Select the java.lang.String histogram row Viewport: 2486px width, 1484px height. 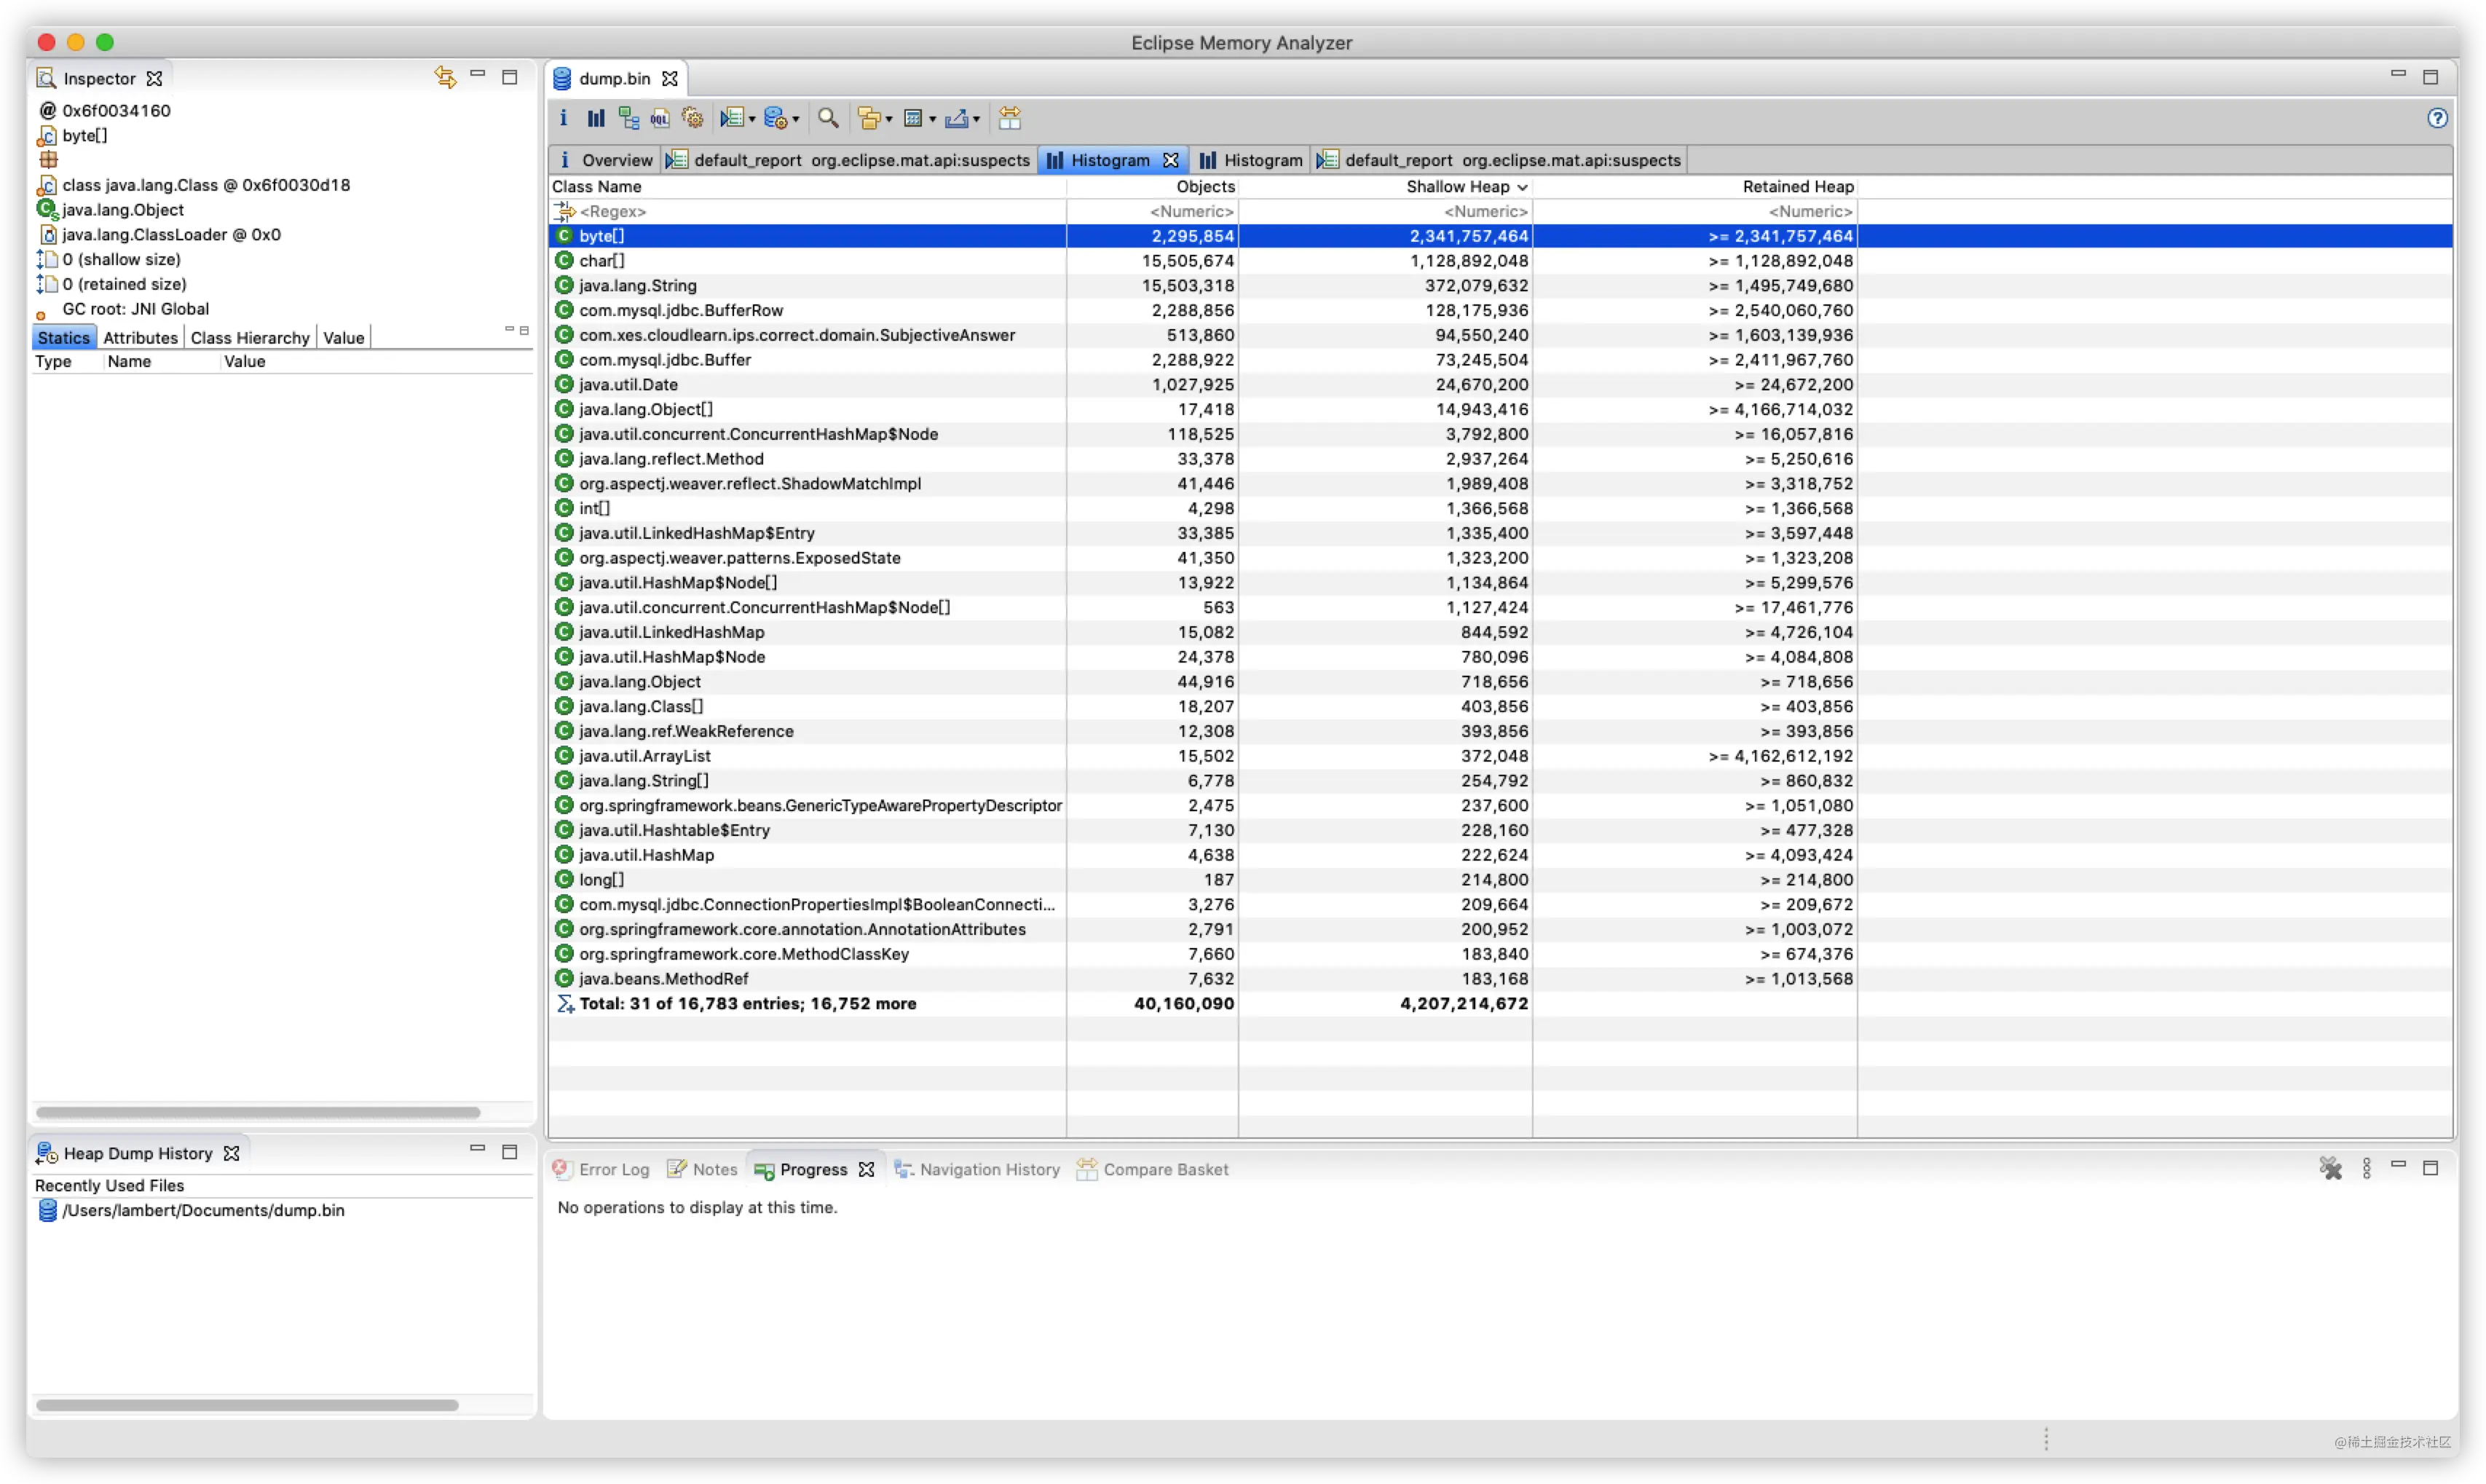click(1500, 286)
